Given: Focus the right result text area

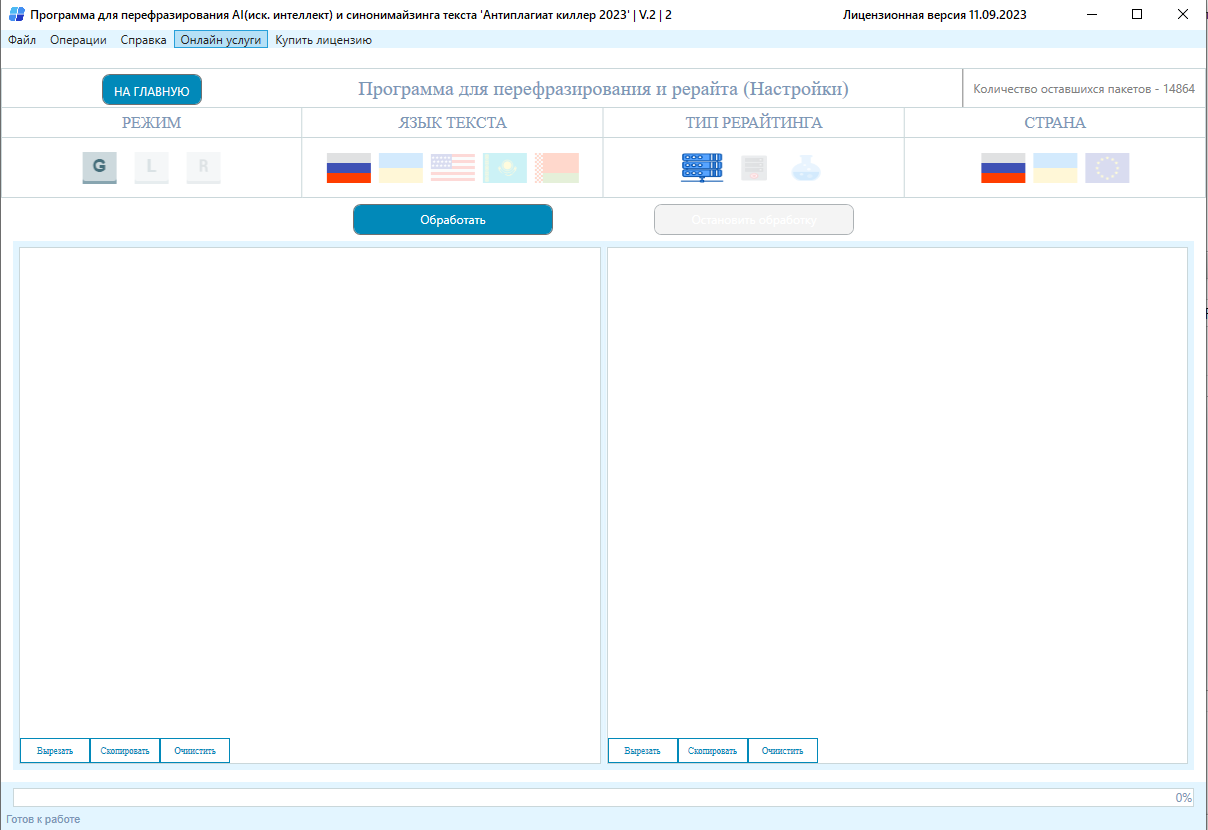Looking at the screenshot, I should point(897,492).
